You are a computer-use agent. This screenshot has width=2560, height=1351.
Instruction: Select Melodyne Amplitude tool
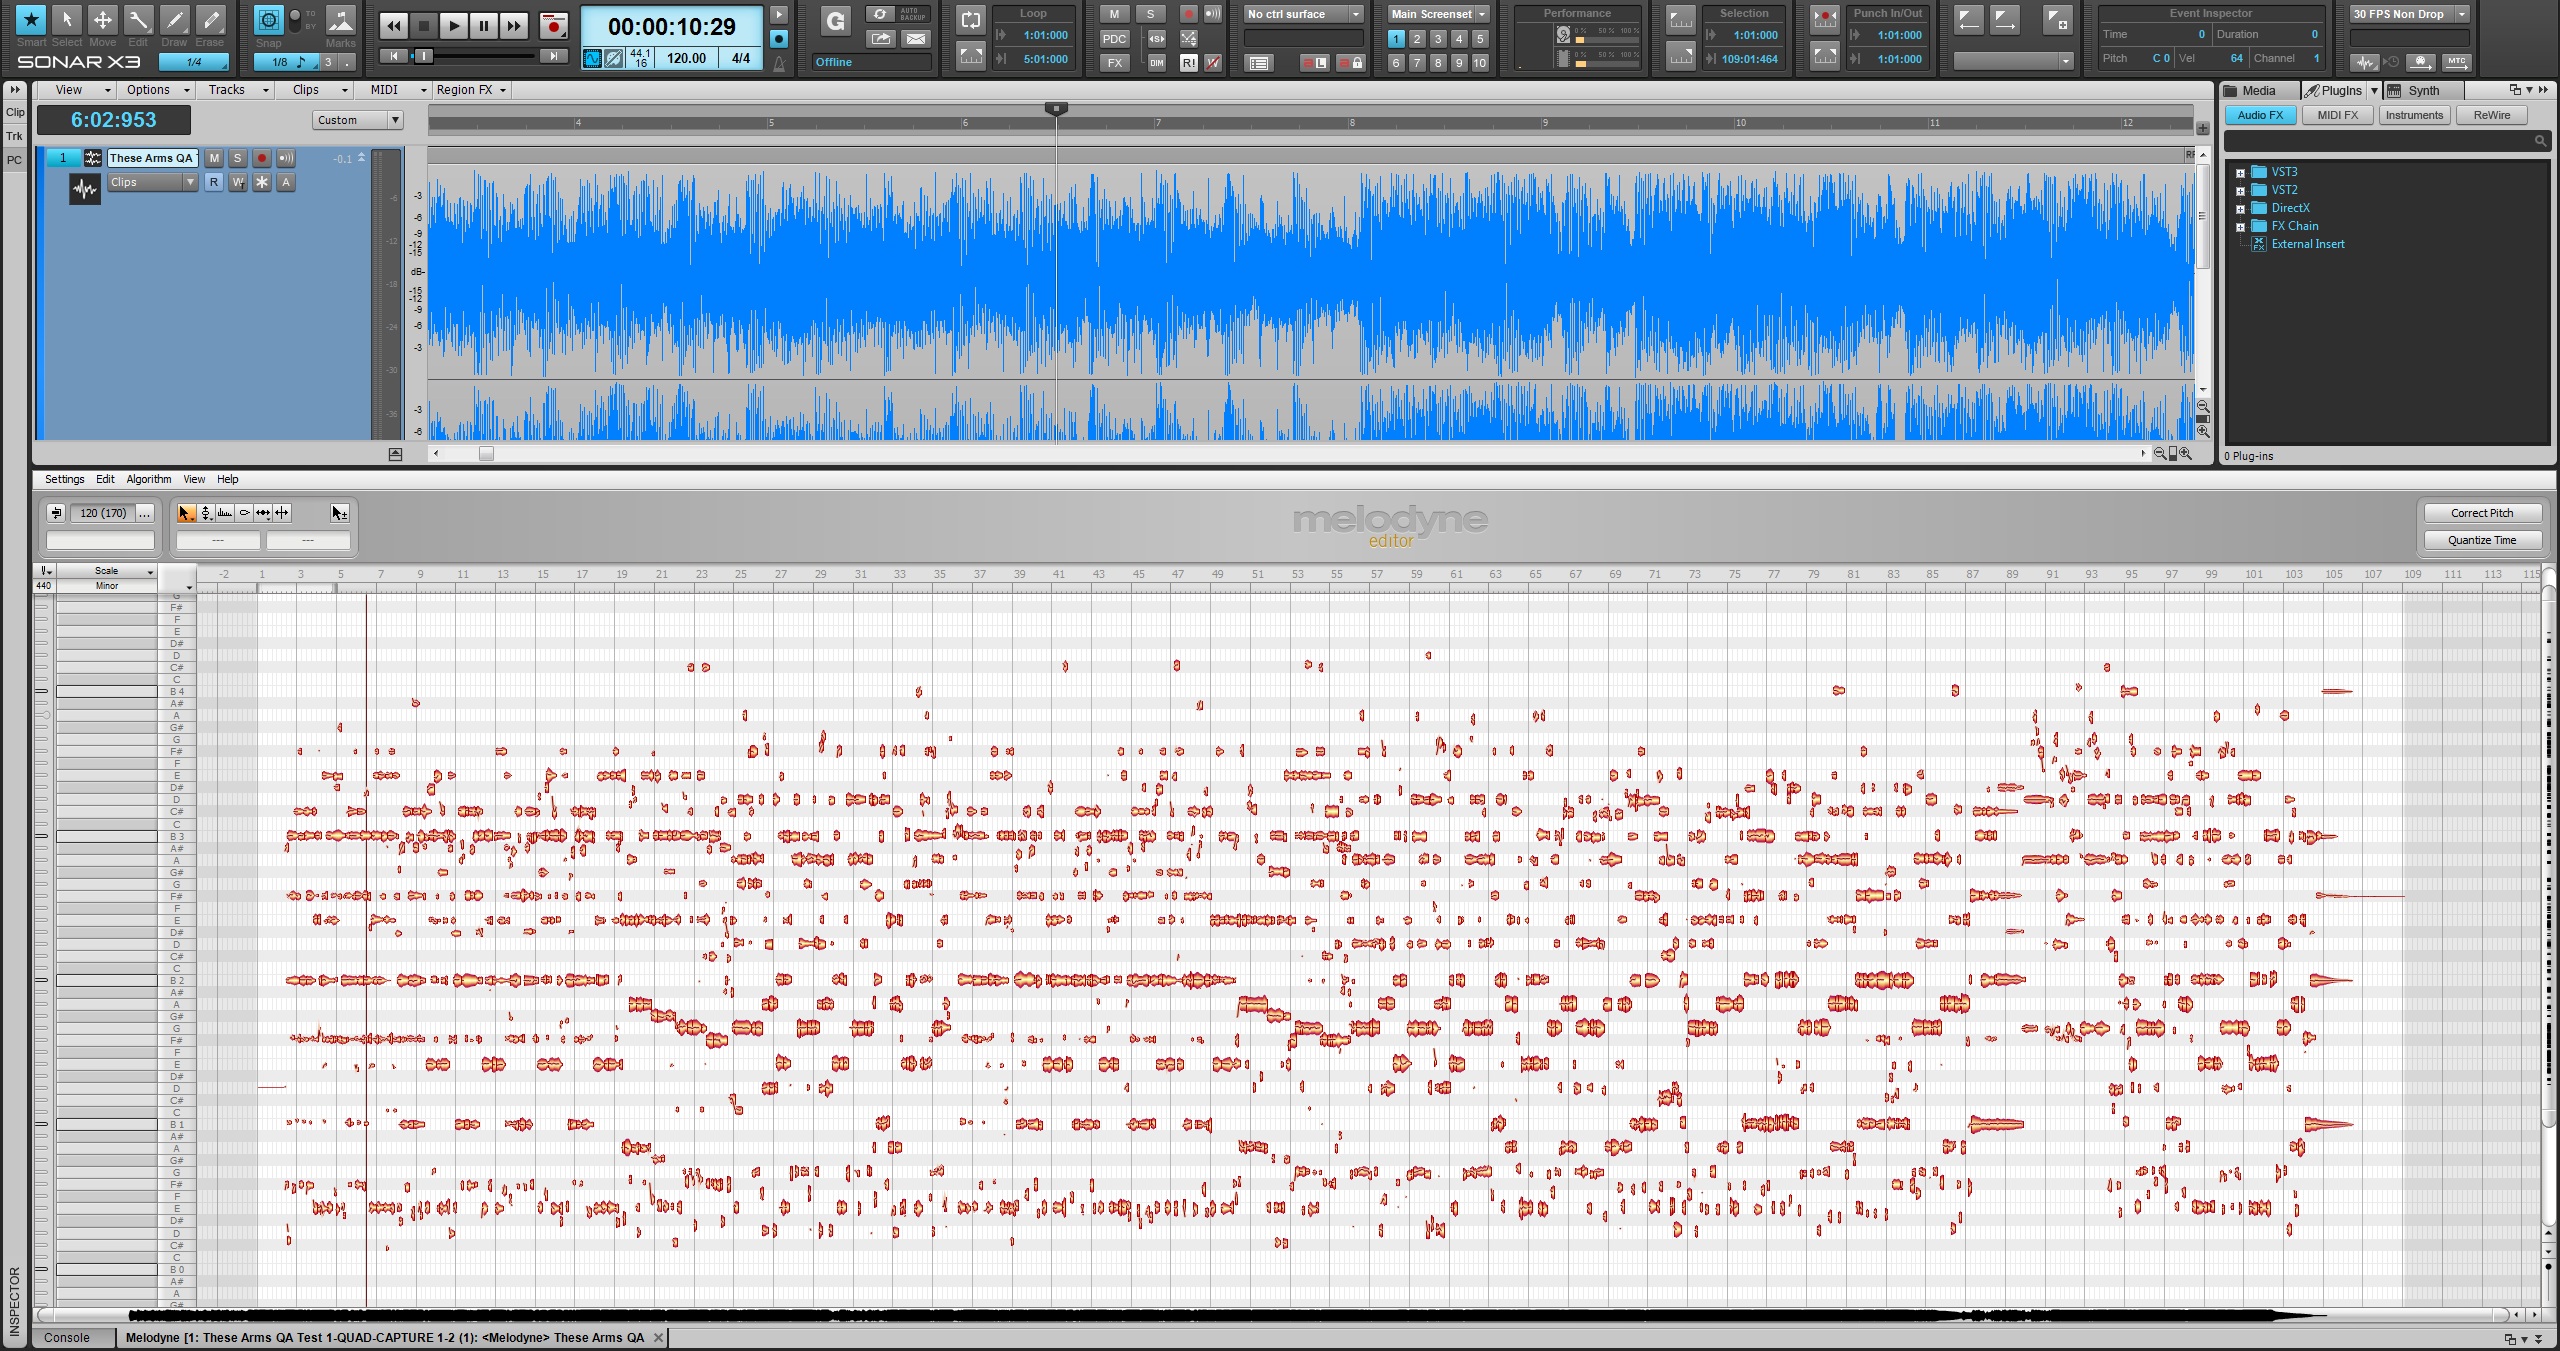[244, 513]
